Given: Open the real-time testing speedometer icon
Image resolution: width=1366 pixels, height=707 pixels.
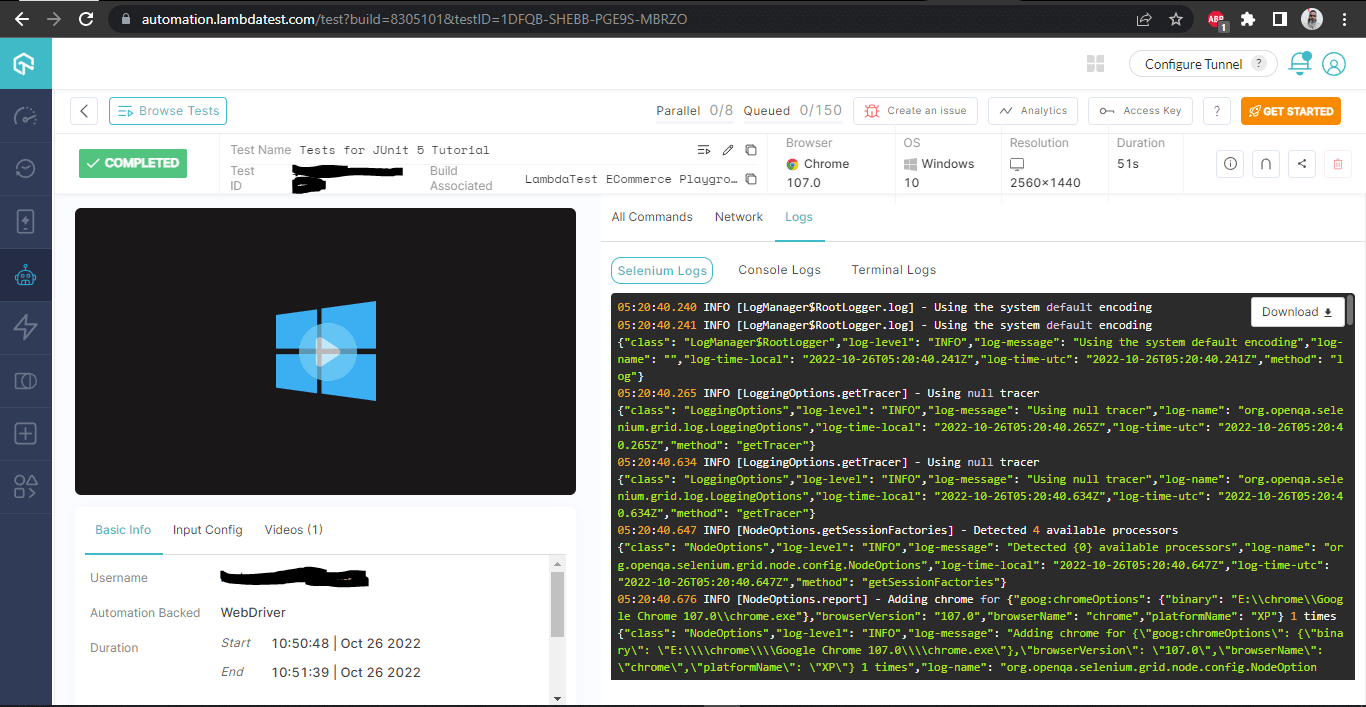Looking at the screenshot, I should (x=25, y=116).
